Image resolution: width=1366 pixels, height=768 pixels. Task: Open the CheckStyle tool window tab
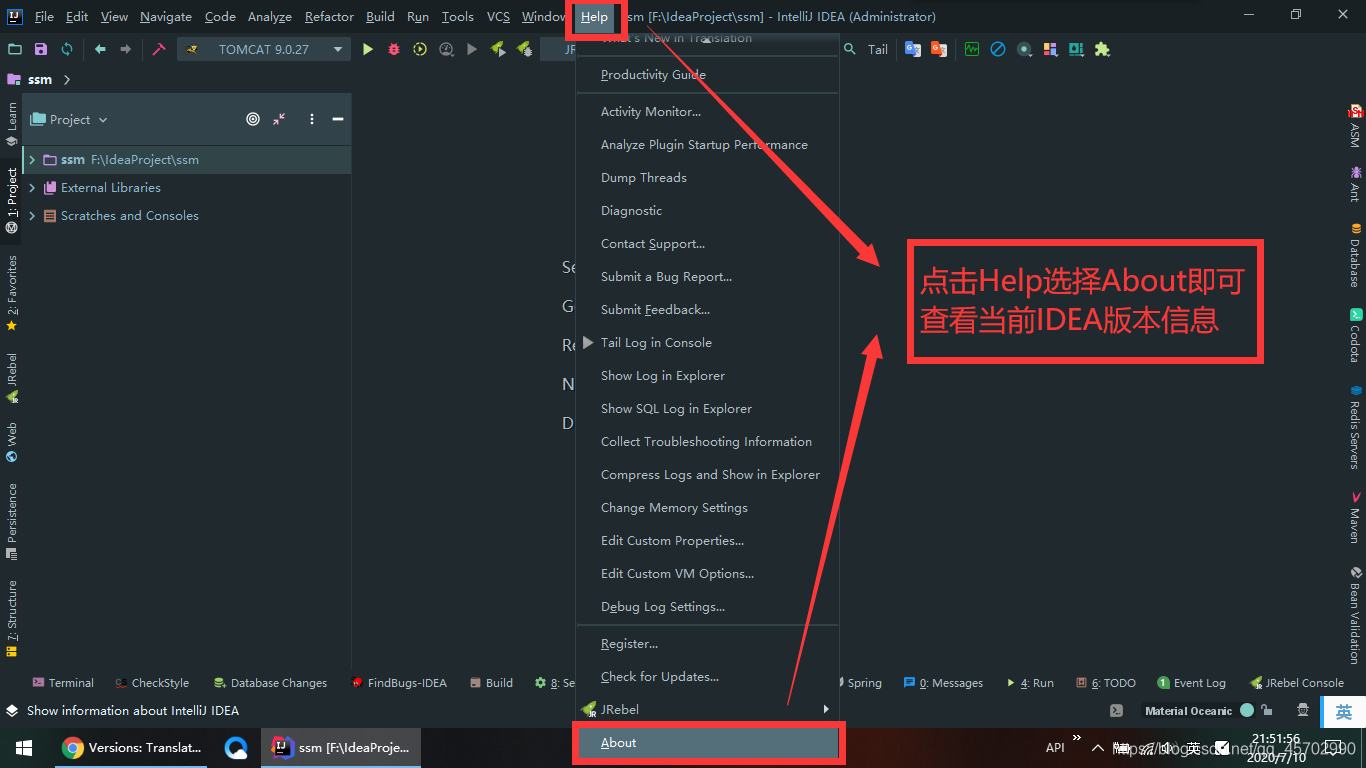coord(152,683)
